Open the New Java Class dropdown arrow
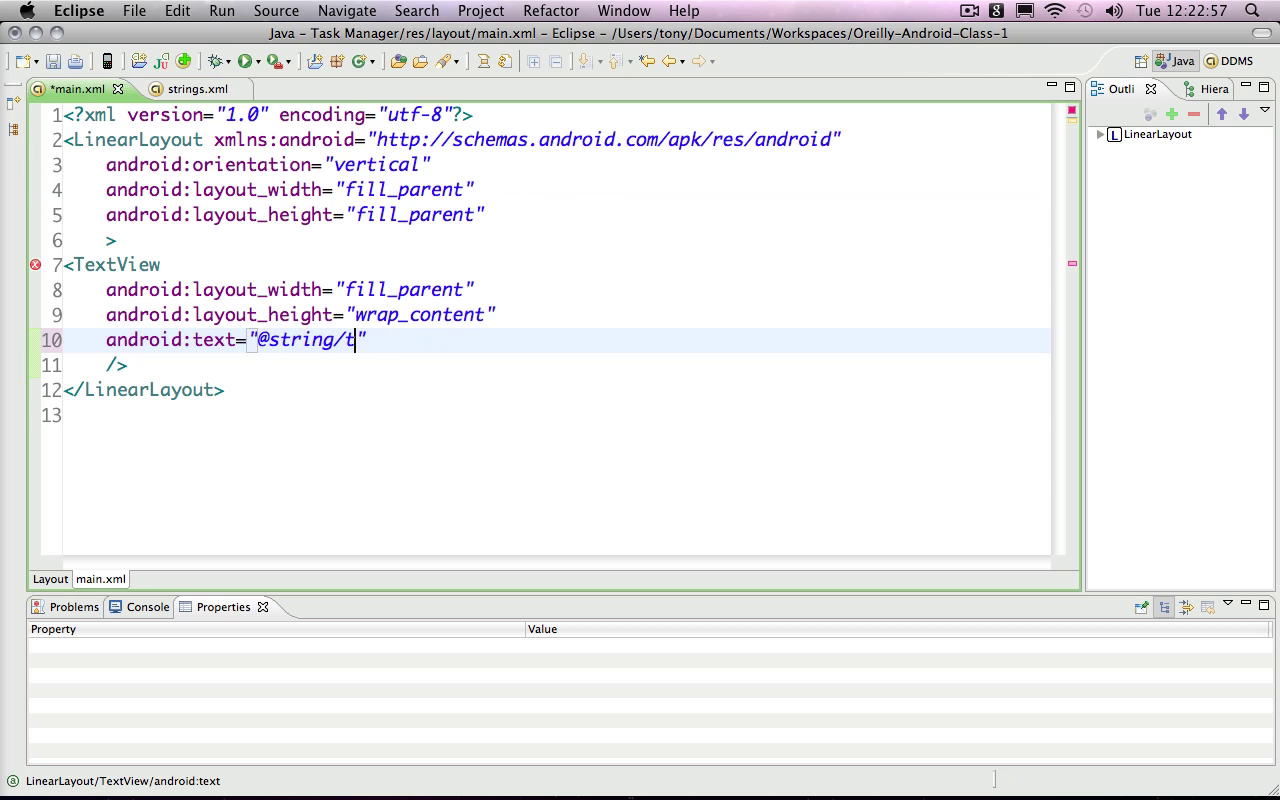 372,62
